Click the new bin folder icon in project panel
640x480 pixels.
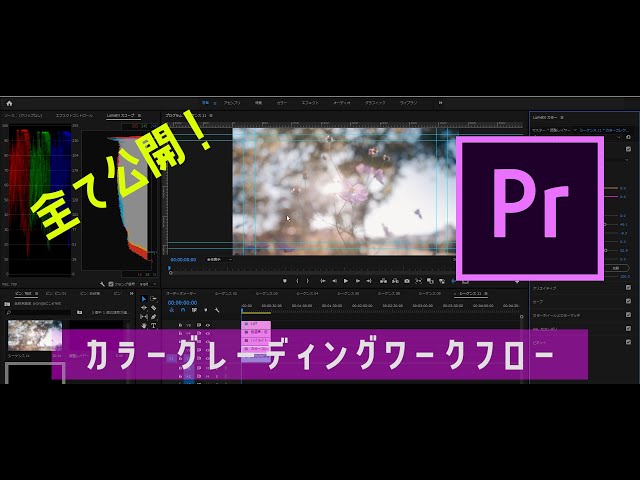[x=79, y=312]
